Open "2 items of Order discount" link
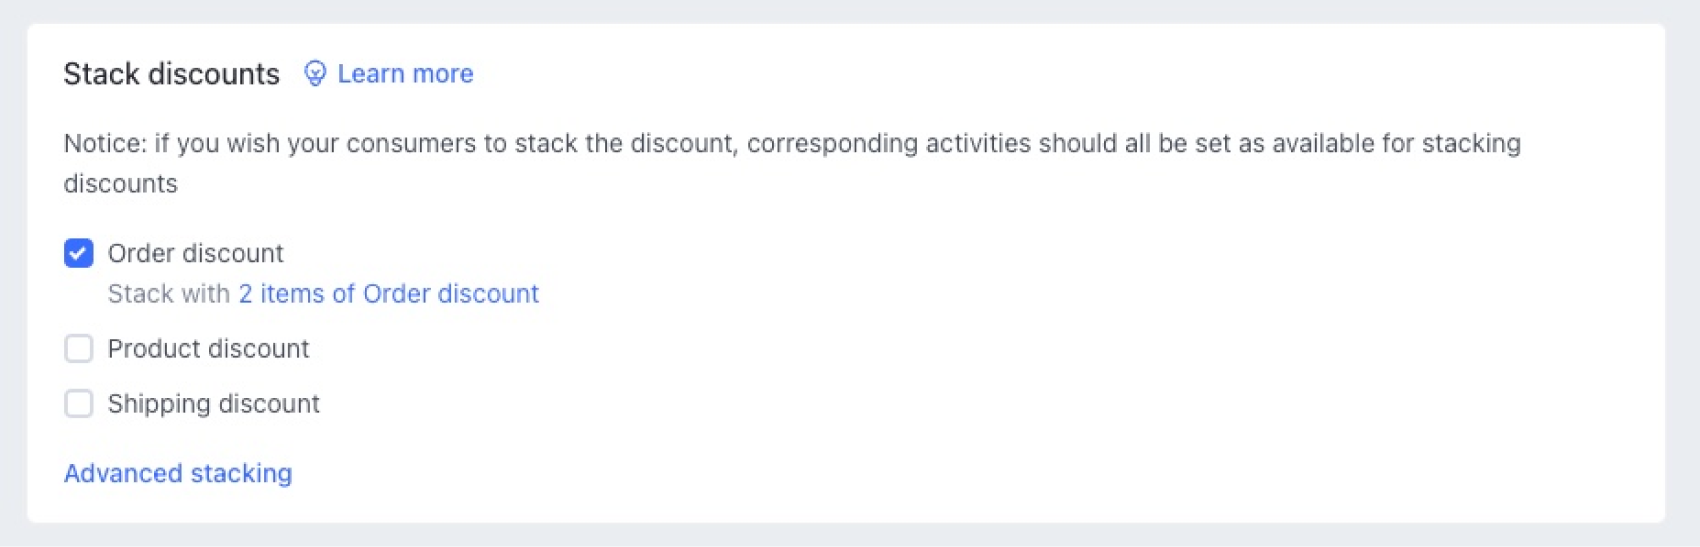The image size is (1700, 547). (388, 293)
